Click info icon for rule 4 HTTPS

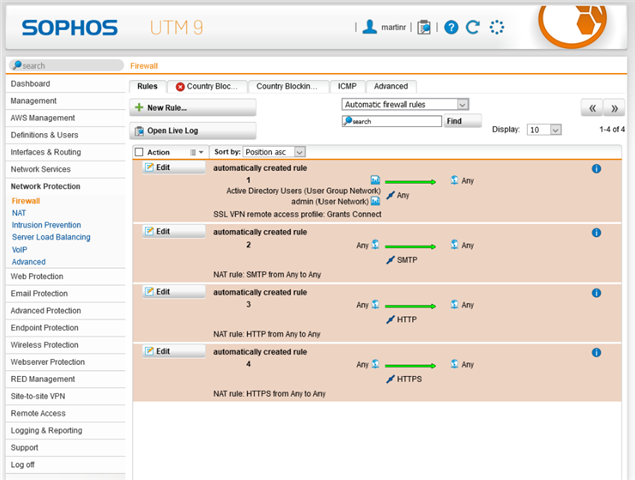tap(596, 352)
